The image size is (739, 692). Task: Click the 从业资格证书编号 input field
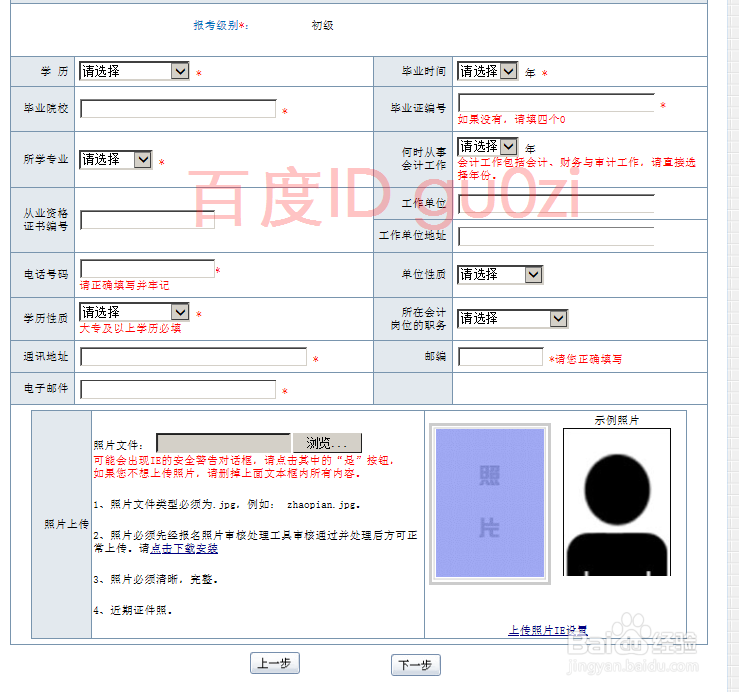point(148,220)
